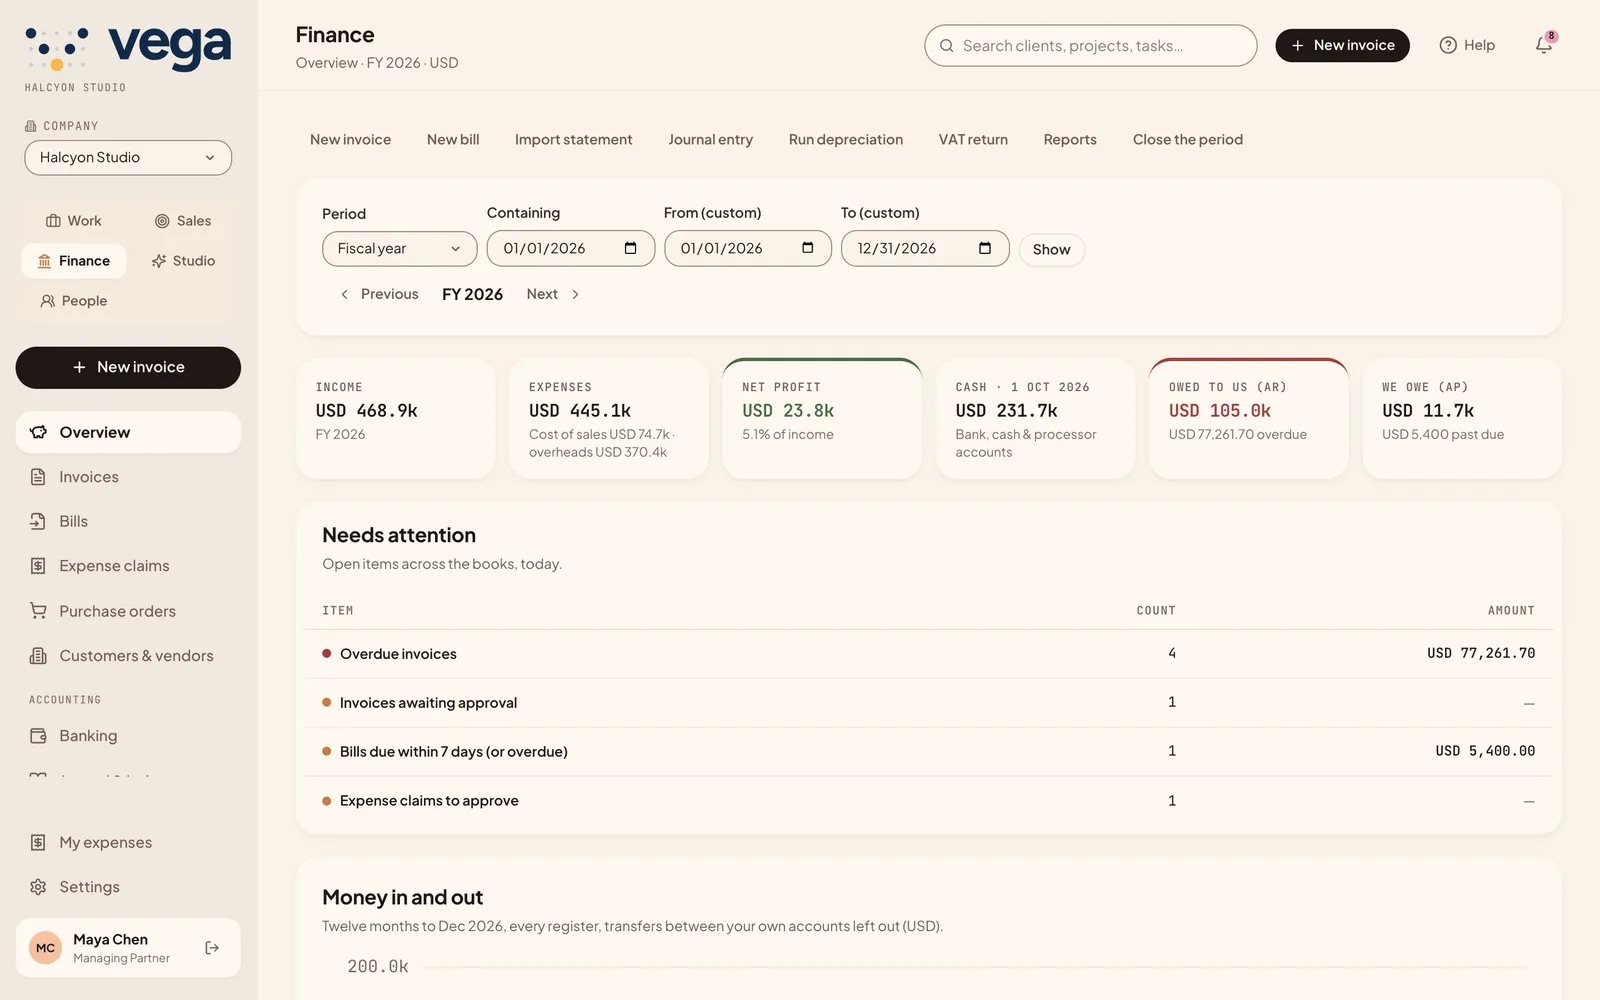This screenshot has width=1600, height=1000.
Task: Click the sidebar New invoice button
Action: tap(128, 368)
